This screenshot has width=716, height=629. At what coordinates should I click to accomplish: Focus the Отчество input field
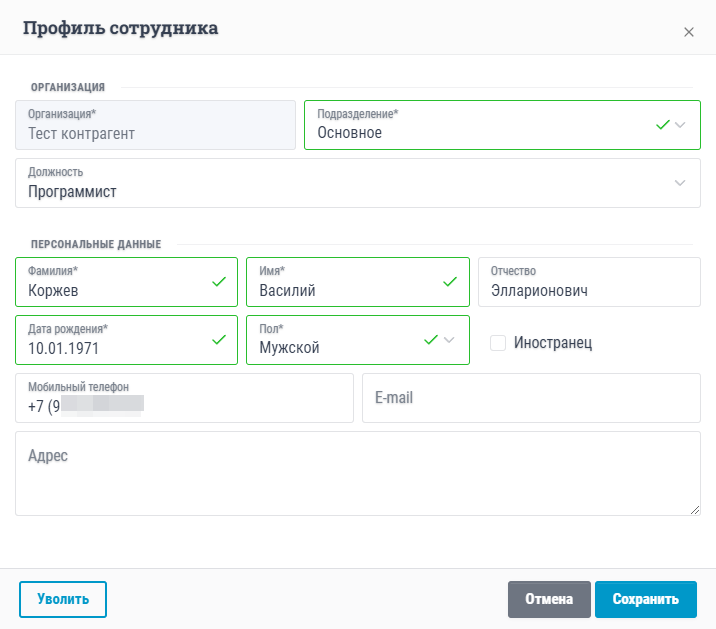click(589, 290)
